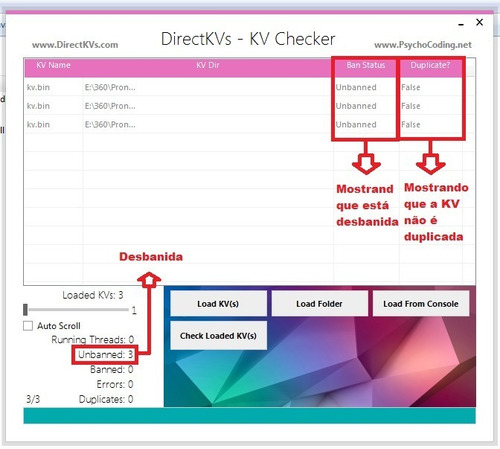Click the '3/3' progress count text
This screenshot has height=449, width=500.
pyautogui.click(x=33, y=399)
